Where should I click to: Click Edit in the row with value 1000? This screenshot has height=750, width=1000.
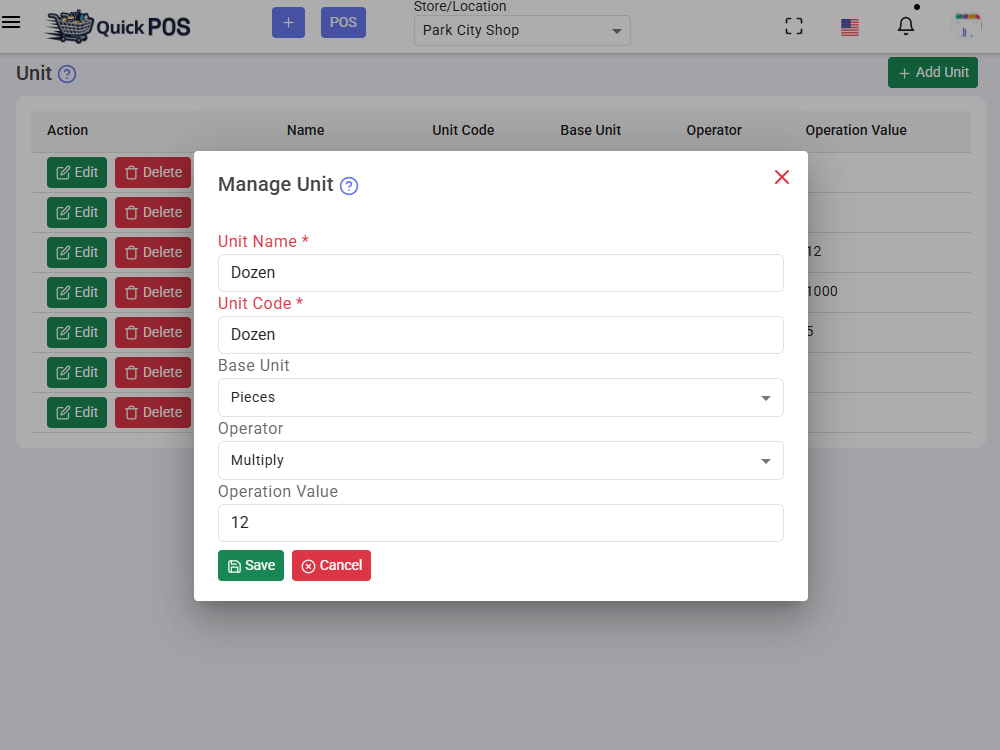click(77, 292)
